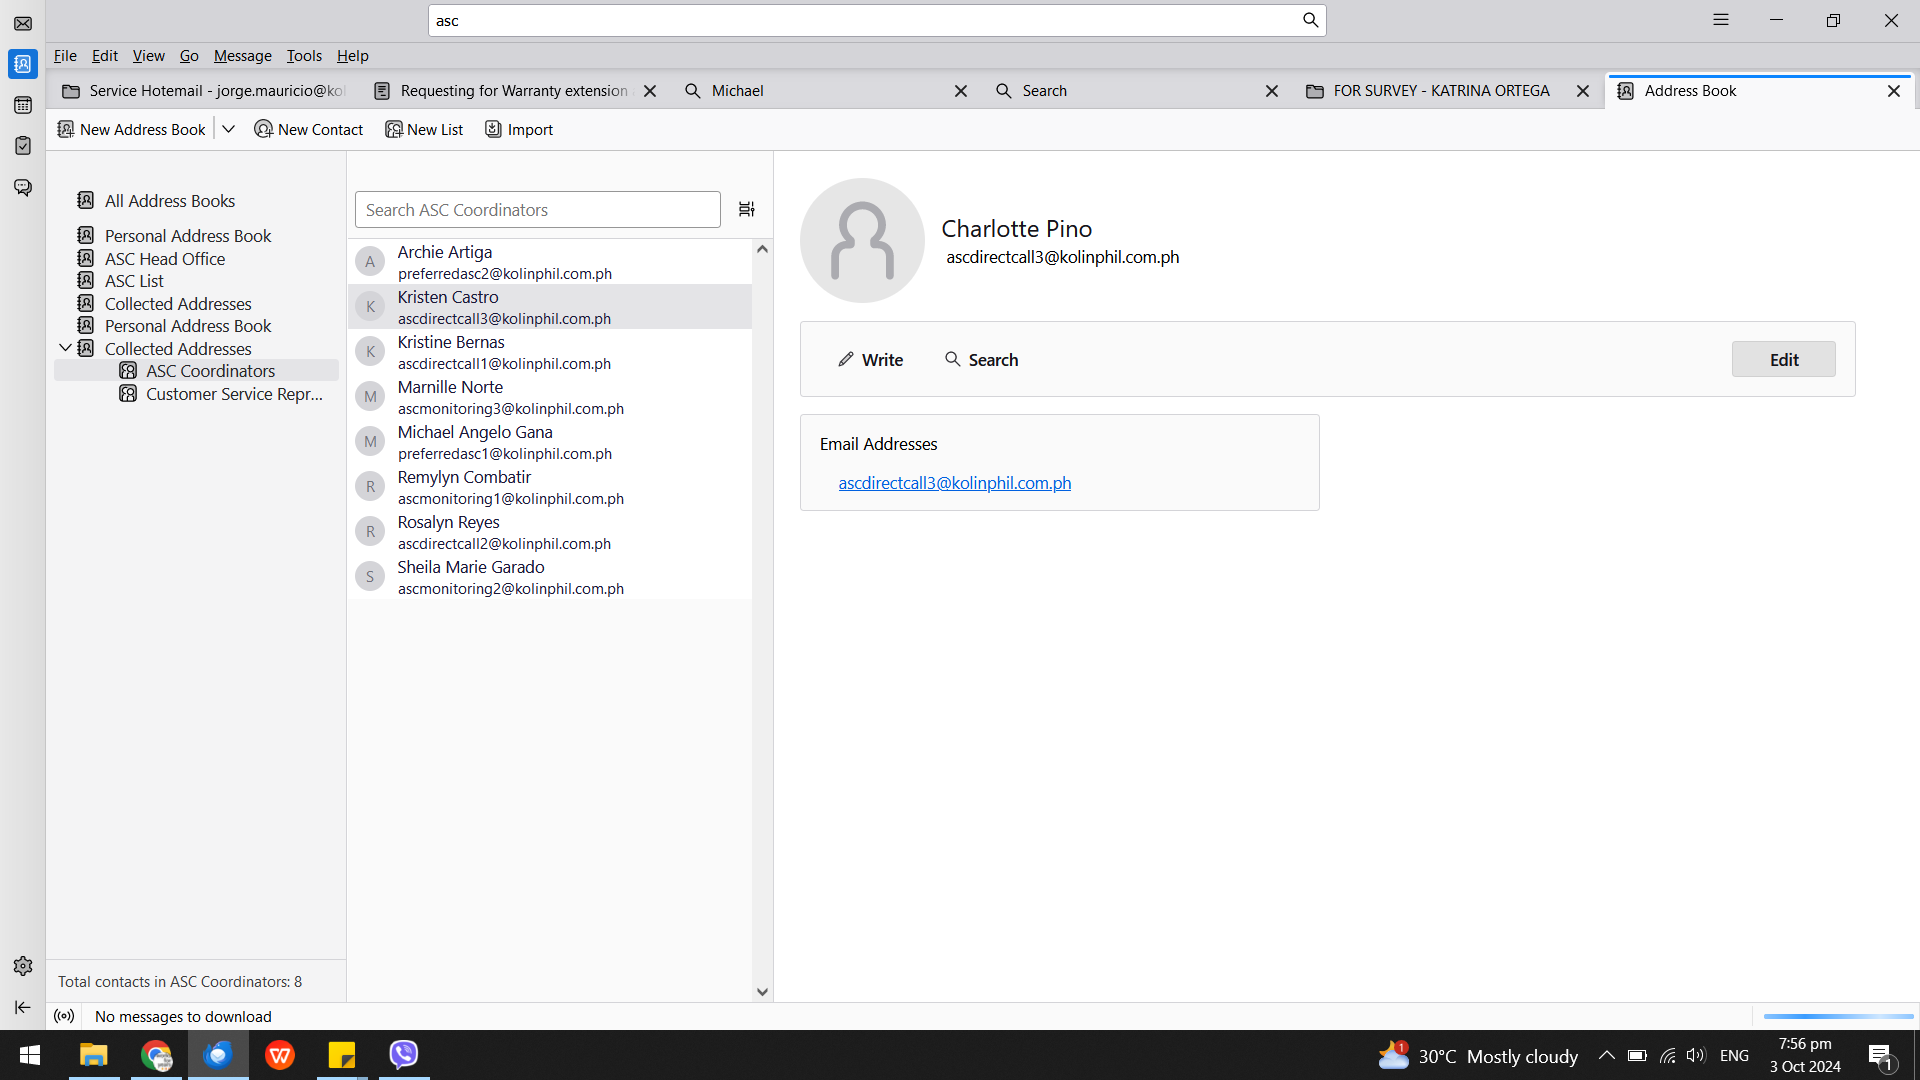Open the ascdirectcall3 email address link
This screenshot has width=1920, height=1080.
[954, 483]
